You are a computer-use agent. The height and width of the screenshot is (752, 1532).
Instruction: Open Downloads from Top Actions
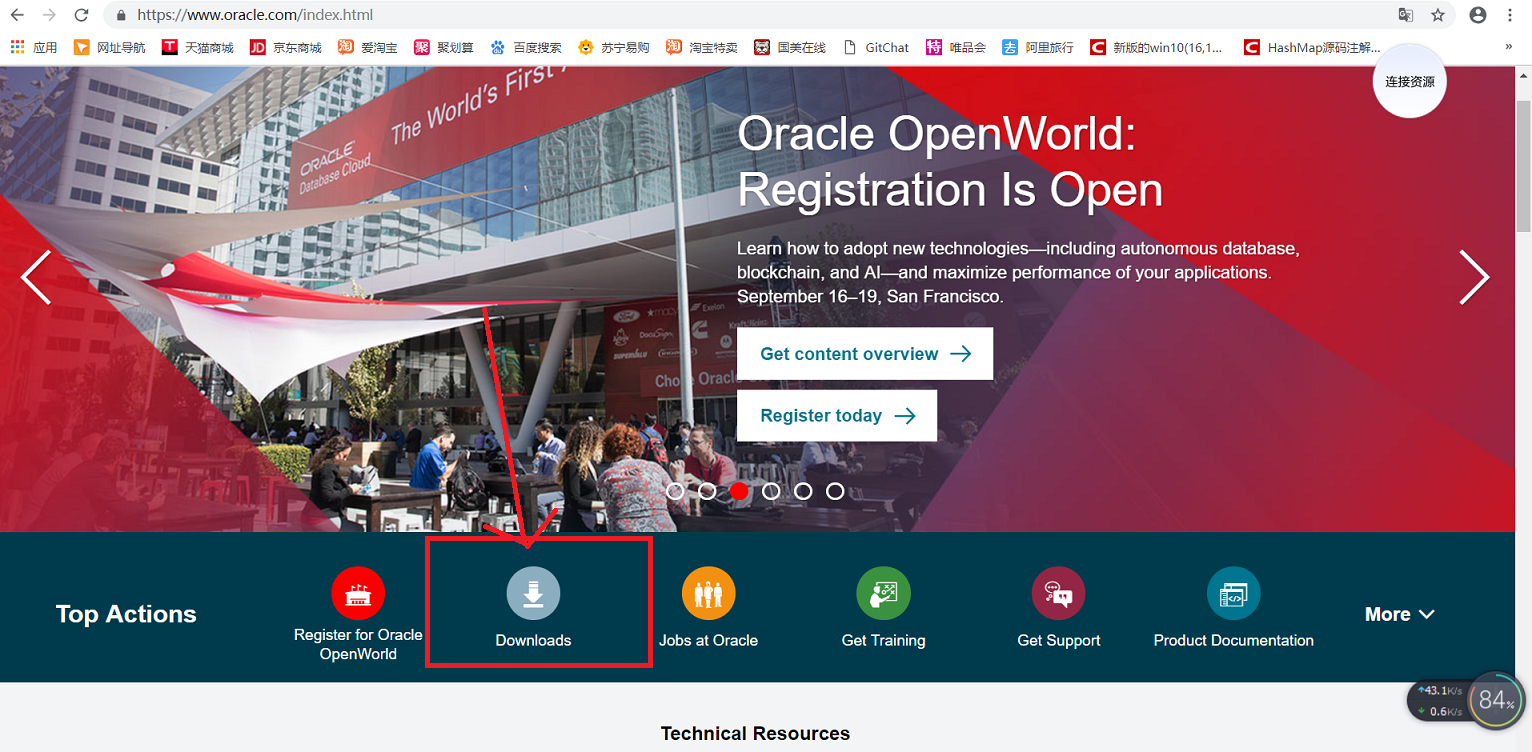tap(533, 601)
